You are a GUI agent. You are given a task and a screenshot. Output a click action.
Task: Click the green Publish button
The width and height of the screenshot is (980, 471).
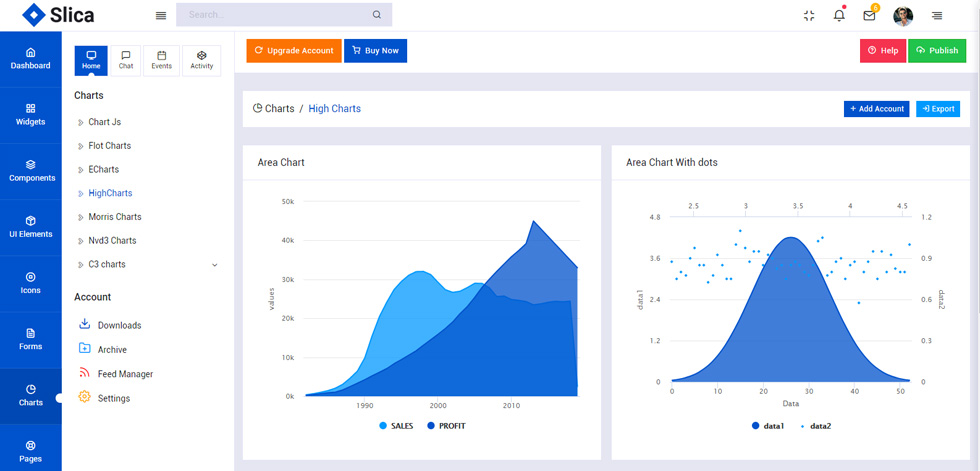[936, 51]
